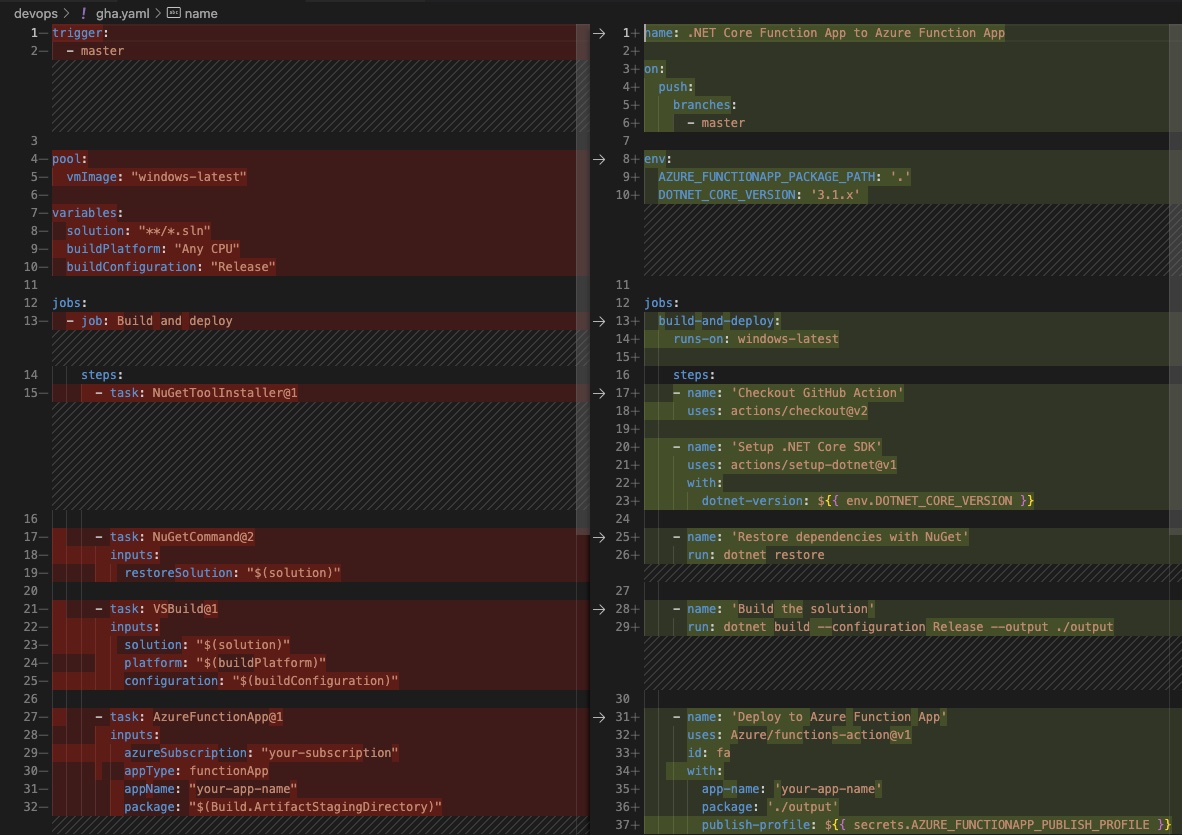Click the diff arrow next to the env block
The width and height of the screenshot is (1182, 835).
(598, 158)
